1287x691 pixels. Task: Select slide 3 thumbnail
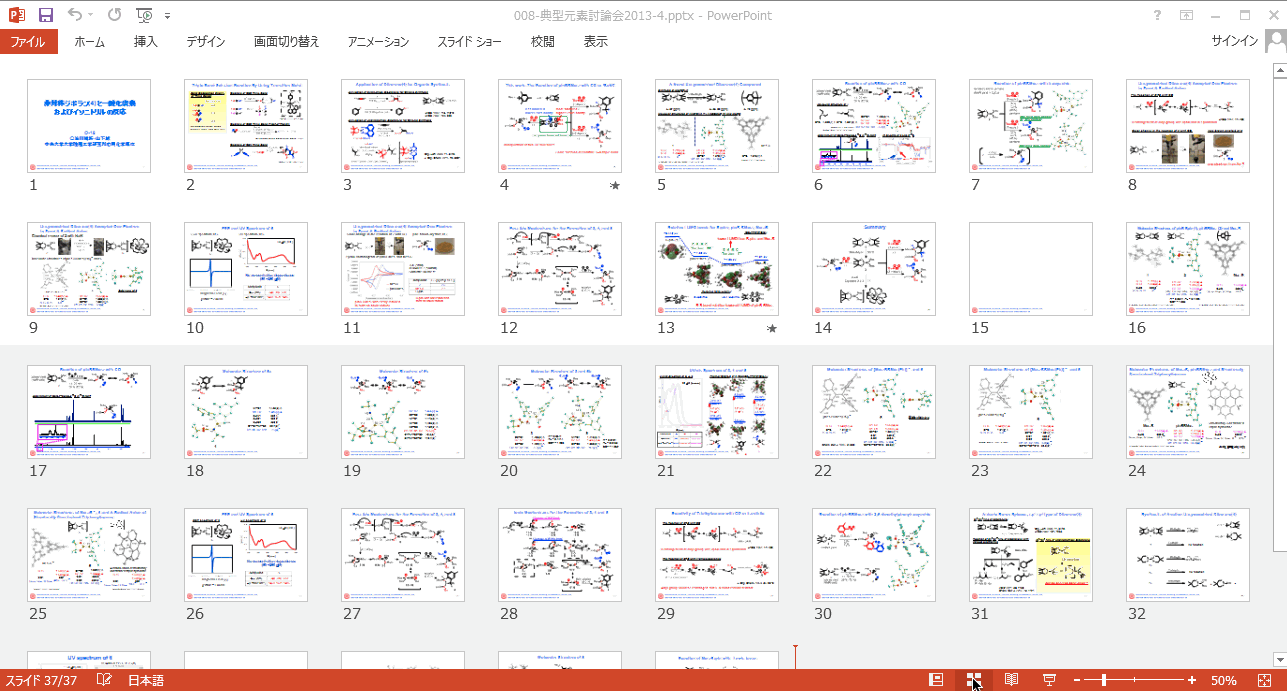403,126
